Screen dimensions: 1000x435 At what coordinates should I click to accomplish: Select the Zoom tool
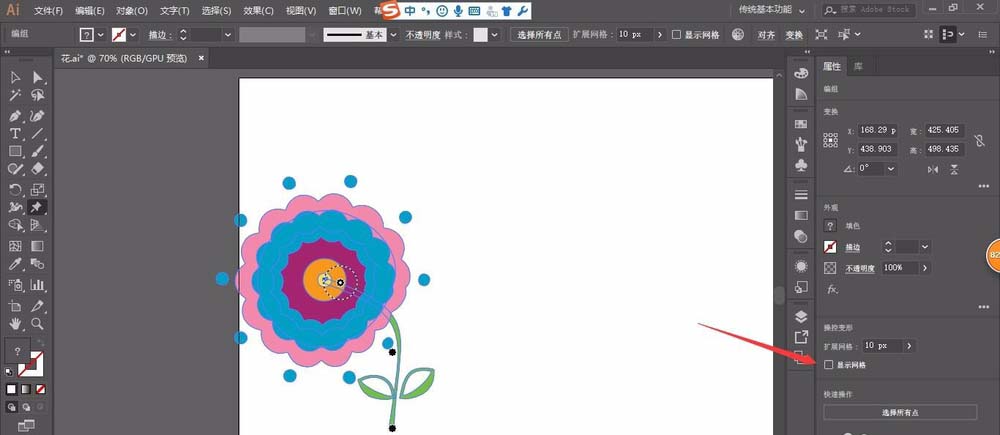click(x=38, y=323)
